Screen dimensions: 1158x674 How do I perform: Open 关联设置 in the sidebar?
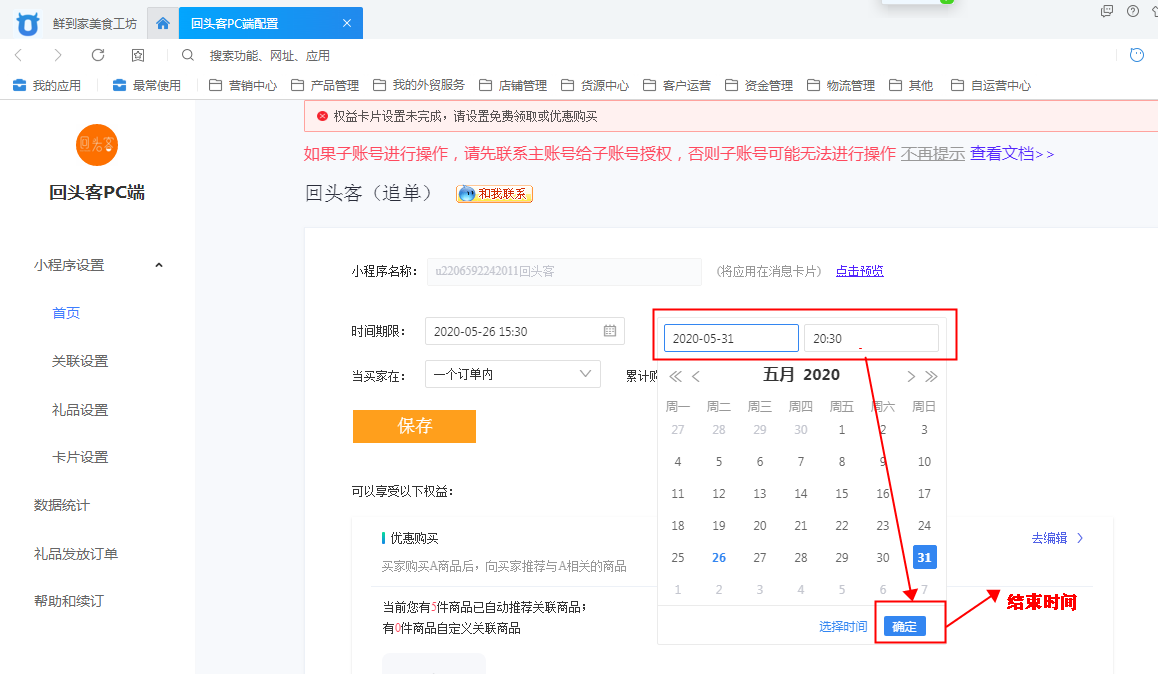pyautogui.click(x=80, y=361)
